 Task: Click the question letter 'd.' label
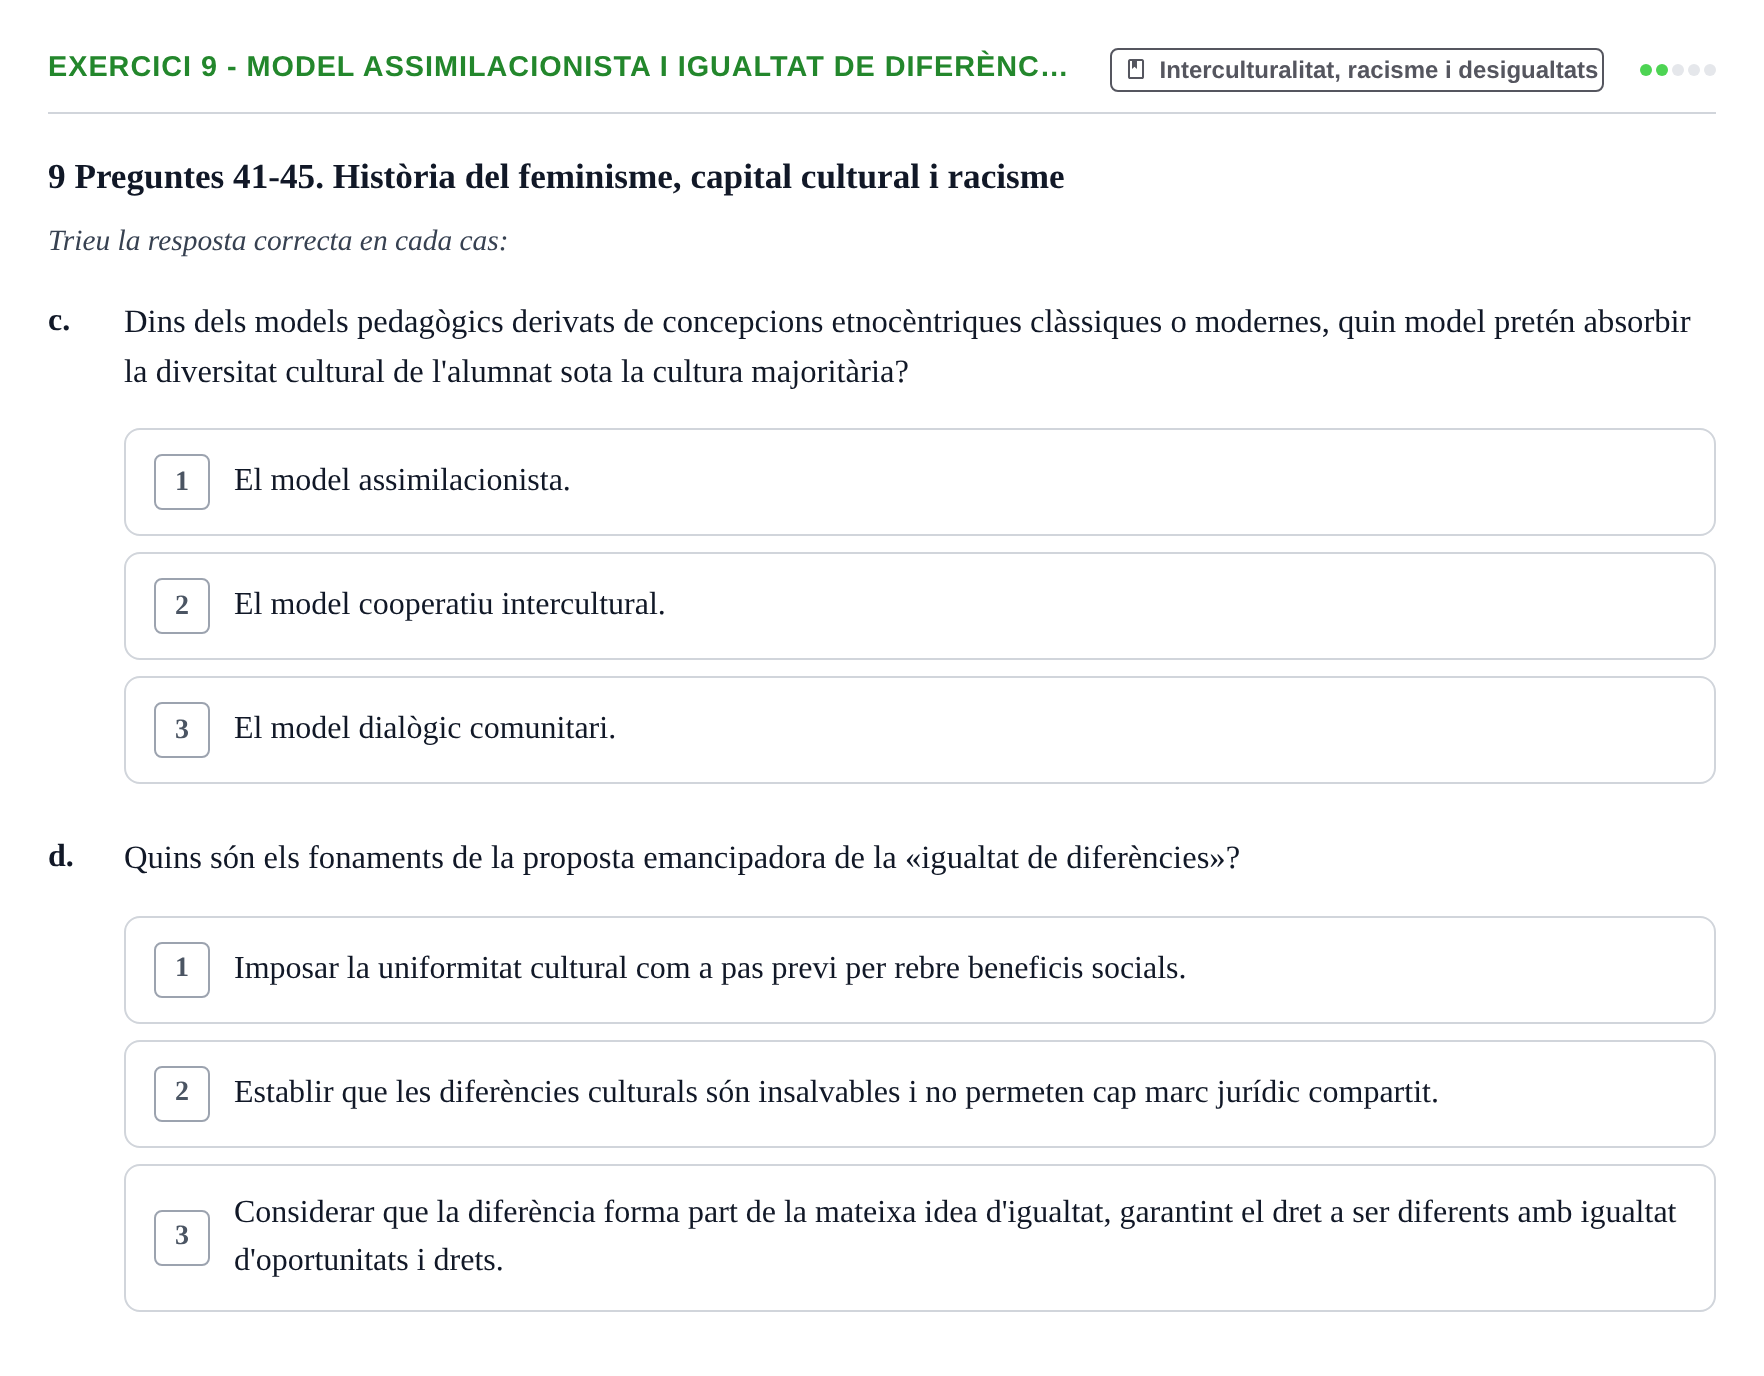pos(61,856)
